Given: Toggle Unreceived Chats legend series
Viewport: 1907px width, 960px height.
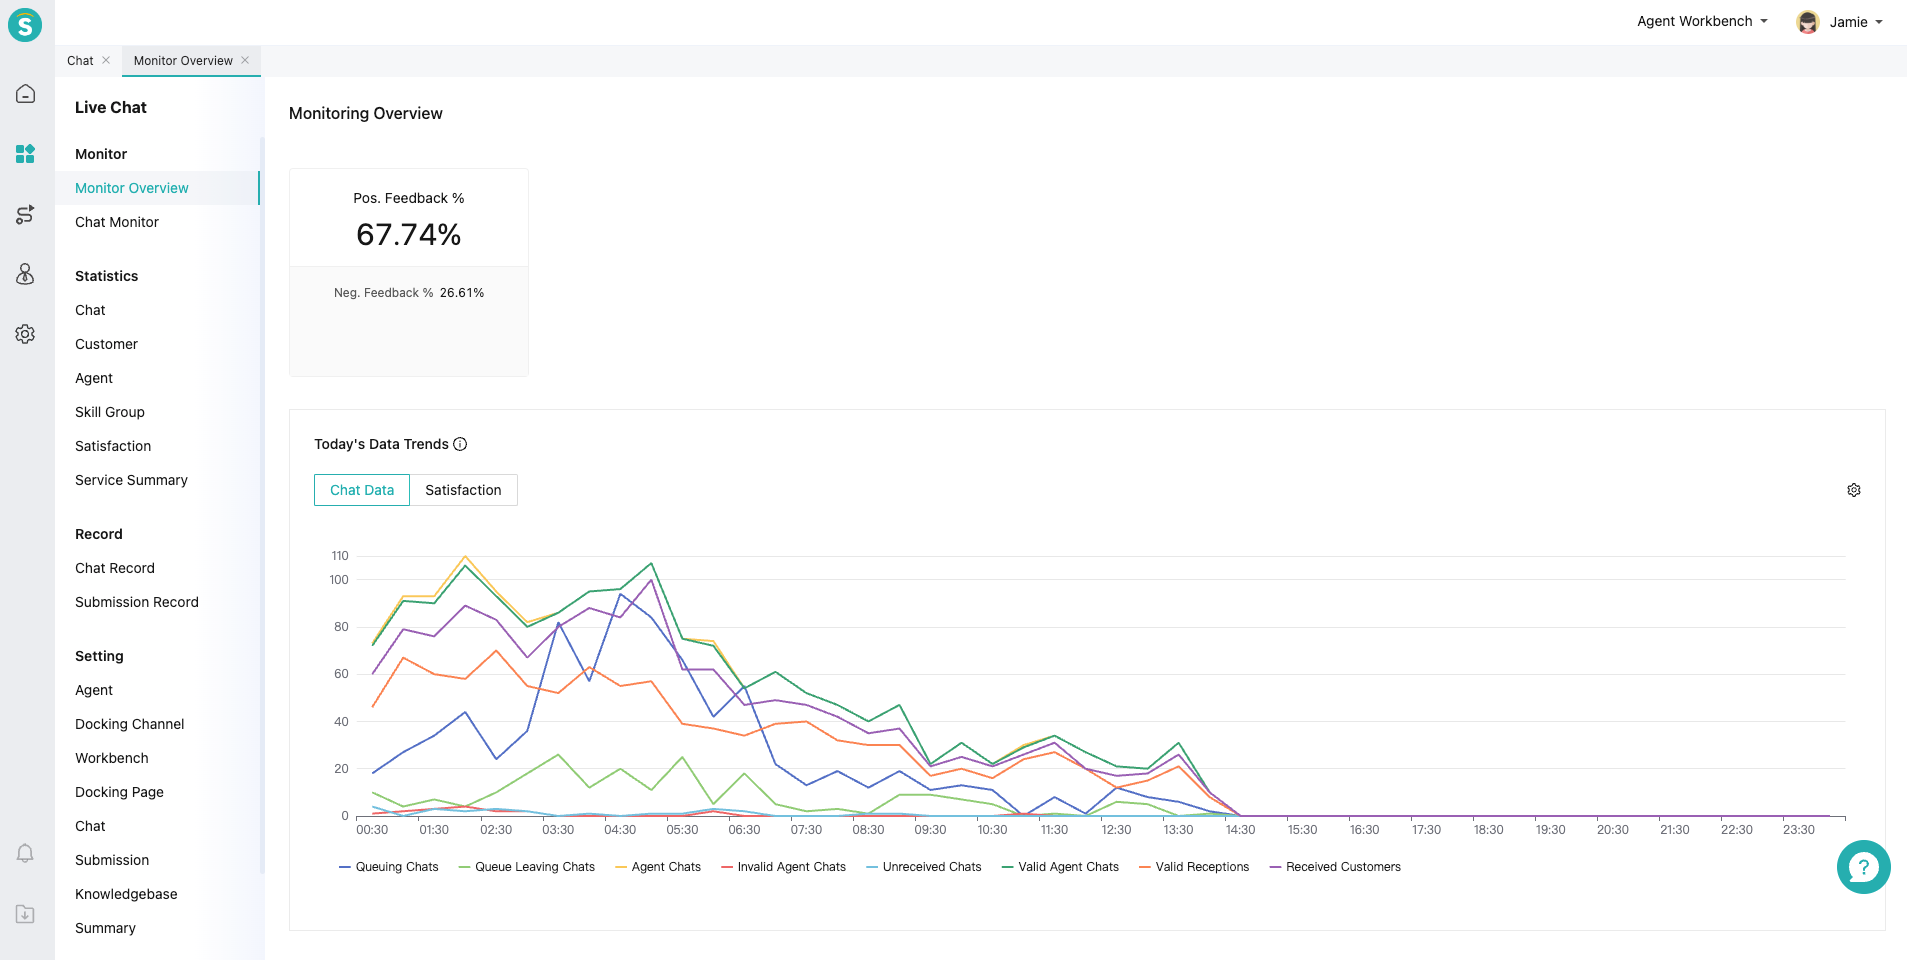Looking at the screenshot, I should pyautogui.click(x=924, y=867).
